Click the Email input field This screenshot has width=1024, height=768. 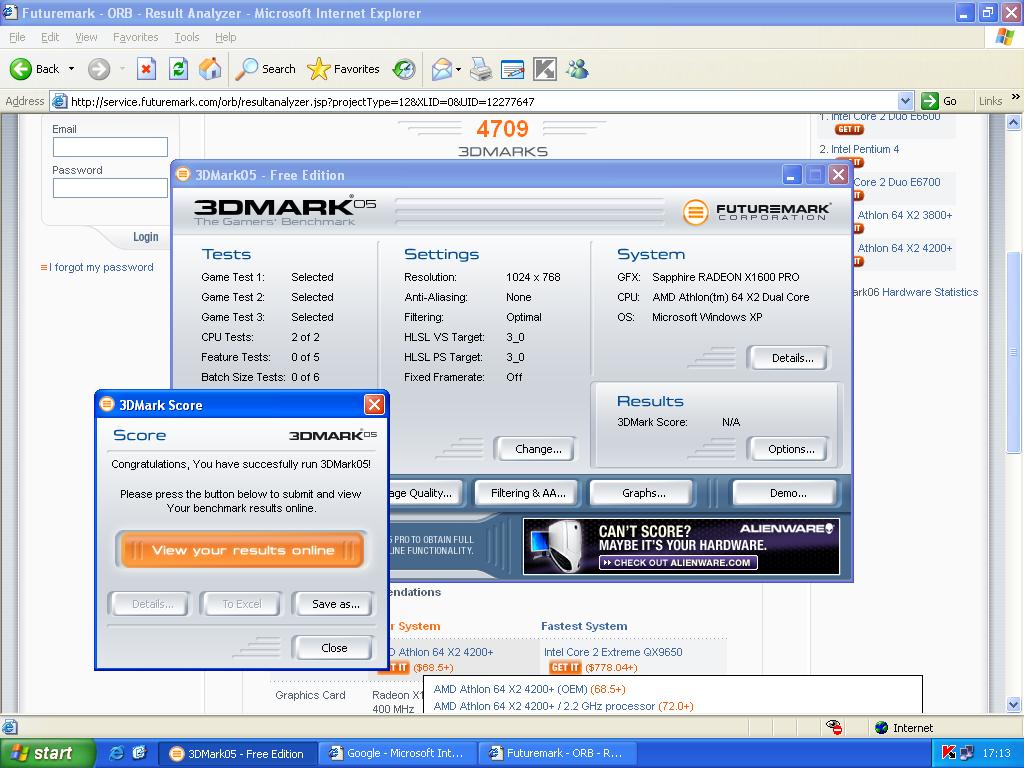coord(110,147)
